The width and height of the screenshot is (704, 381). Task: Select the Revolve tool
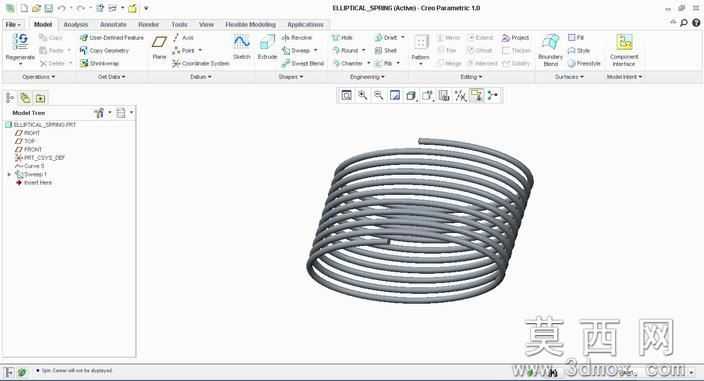(x=297, y=38)
